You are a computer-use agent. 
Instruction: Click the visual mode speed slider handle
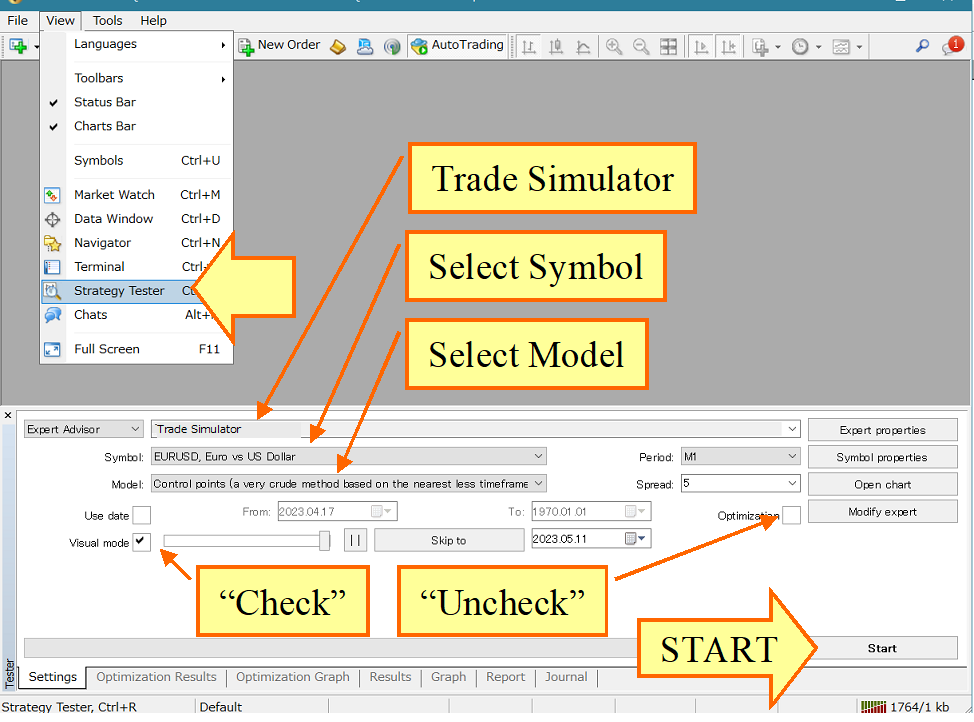click(324, 540)
